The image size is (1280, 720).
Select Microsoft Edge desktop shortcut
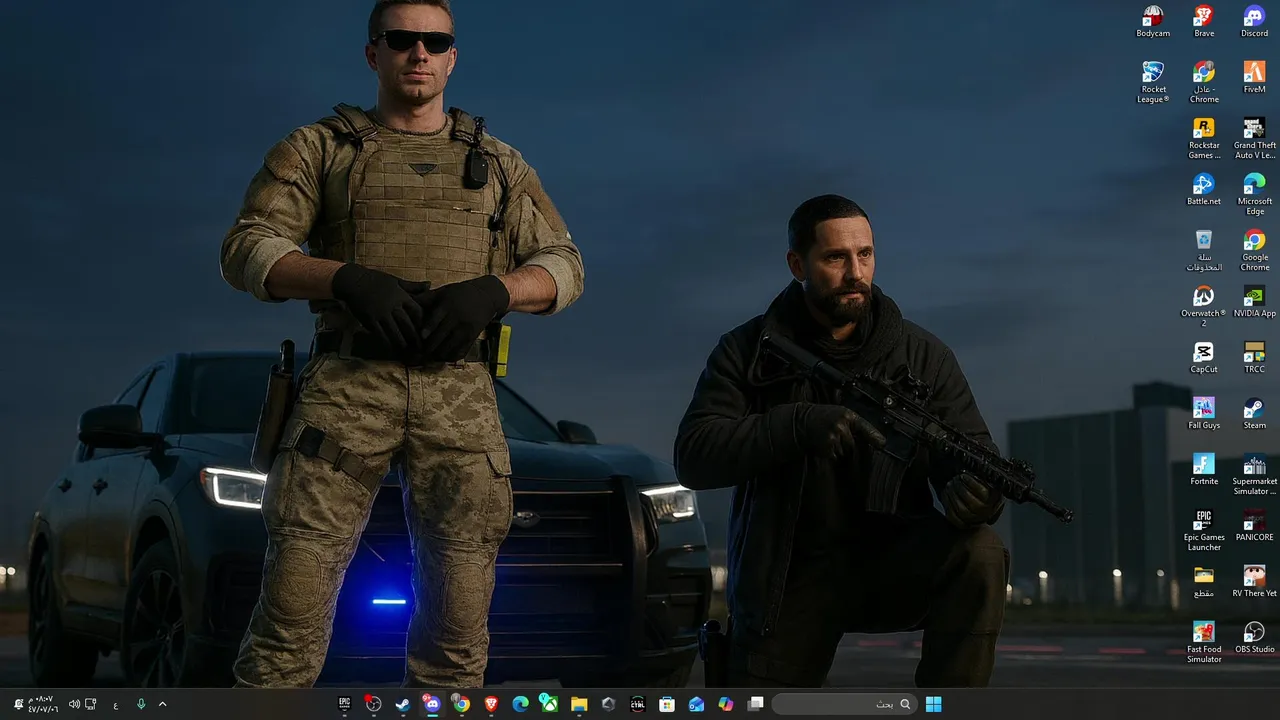pyautogui.click(x=1254, y=194)
